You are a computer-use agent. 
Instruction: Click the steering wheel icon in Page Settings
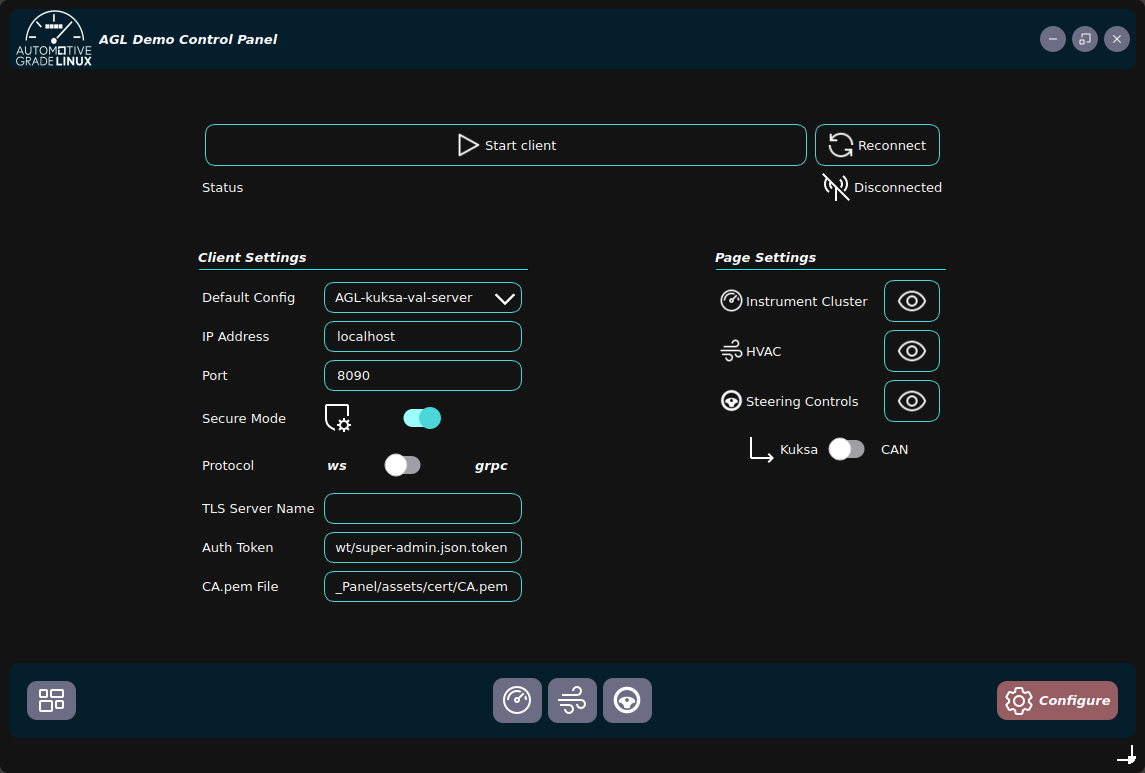point(731,401)
